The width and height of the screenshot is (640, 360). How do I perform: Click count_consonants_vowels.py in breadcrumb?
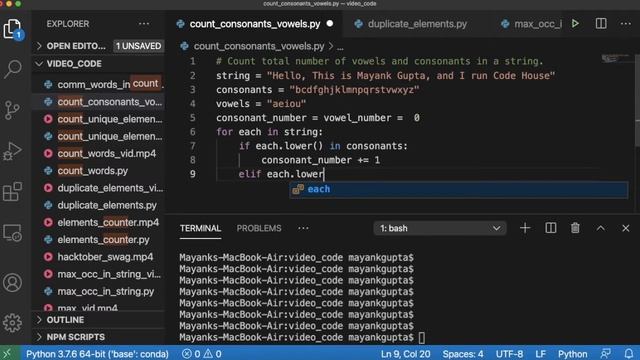click(259, 46)
